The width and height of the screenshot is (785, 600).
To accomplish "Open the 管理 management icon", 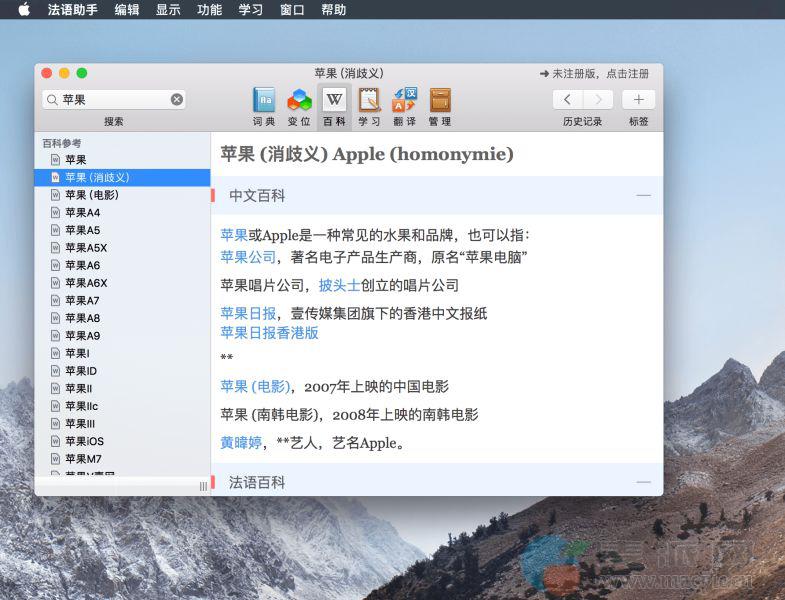I will (x=440, y=101).
